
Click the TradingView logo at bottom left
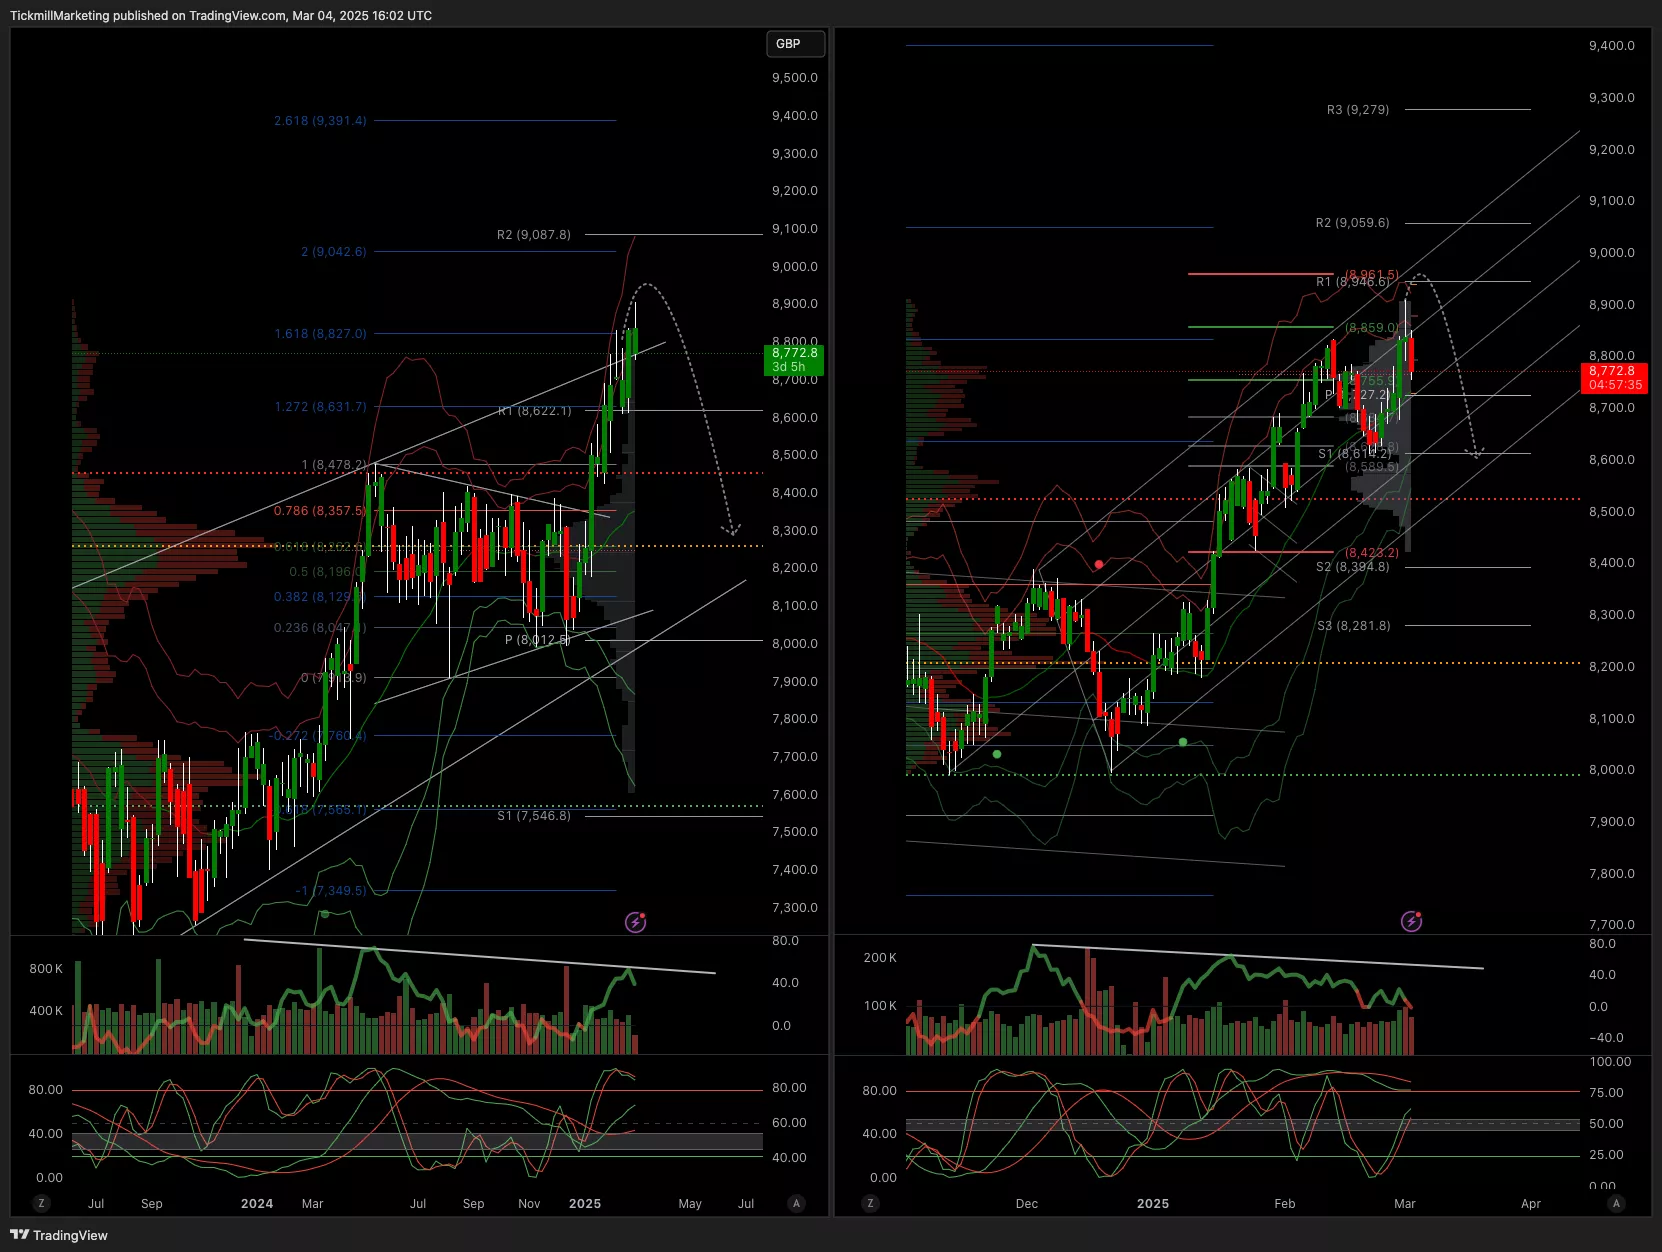[x=59, y=1235]
